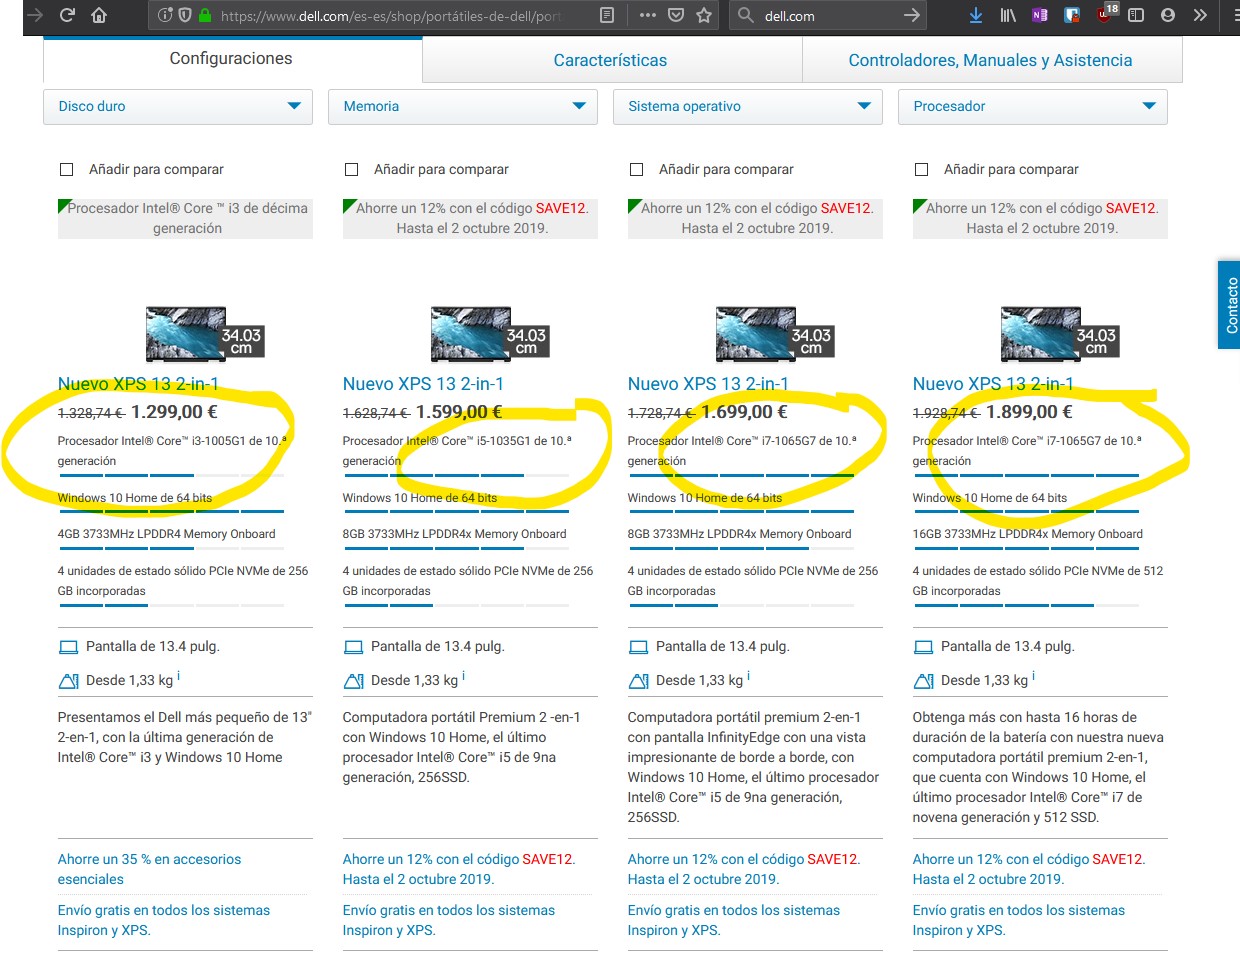Open Nuevo XPS 13 2-in-1 priced 1.599,00 €

[423, 384]
